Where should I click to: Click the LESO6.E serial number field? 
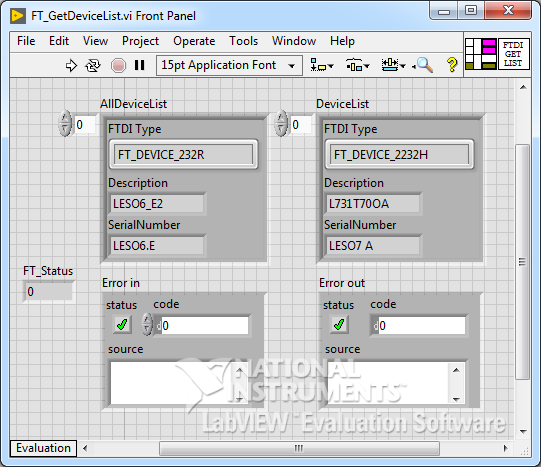[157, 246]
